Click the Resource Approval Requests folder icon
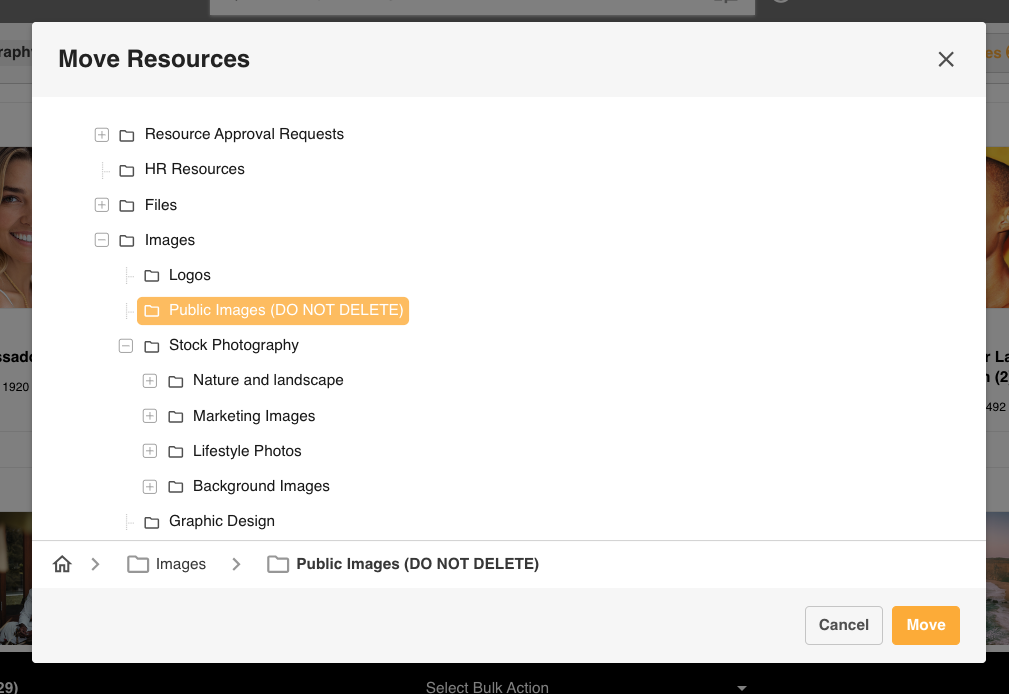Screen dimensions: 1009x694 [x=127, y=135]
